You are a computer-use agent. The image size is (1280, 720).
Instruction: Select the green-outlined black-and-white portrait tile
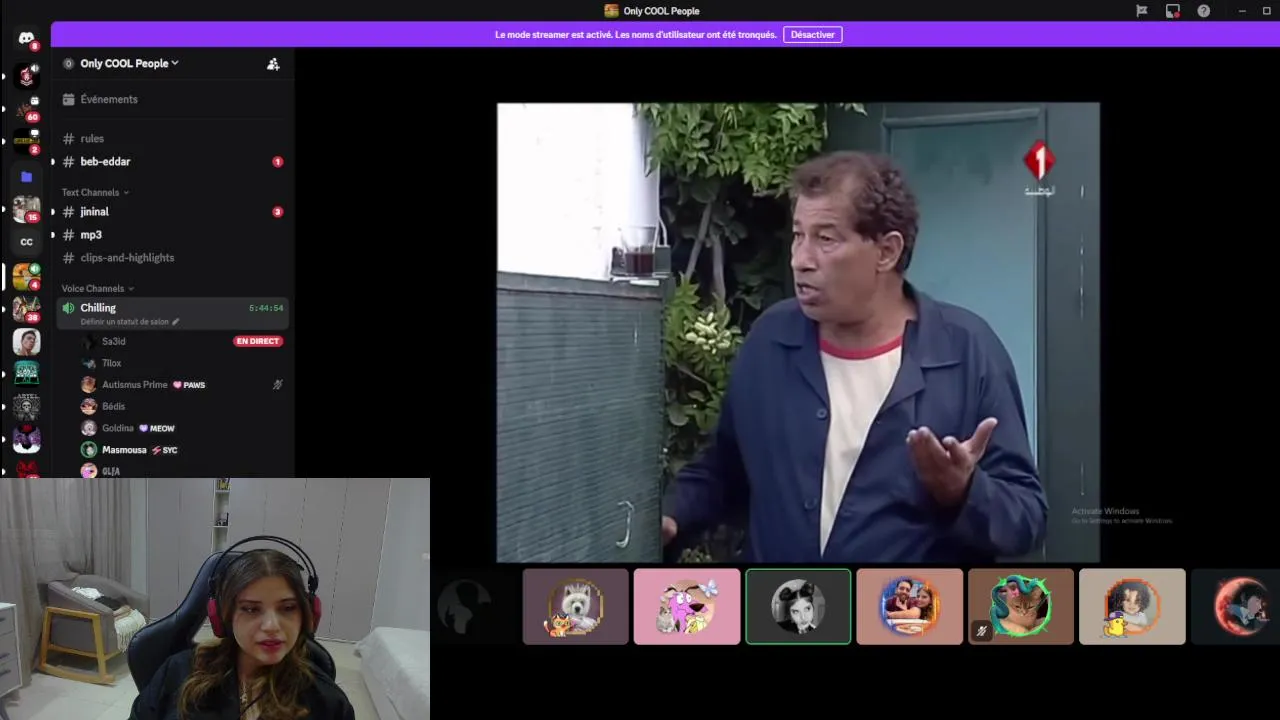click(798, 607)
